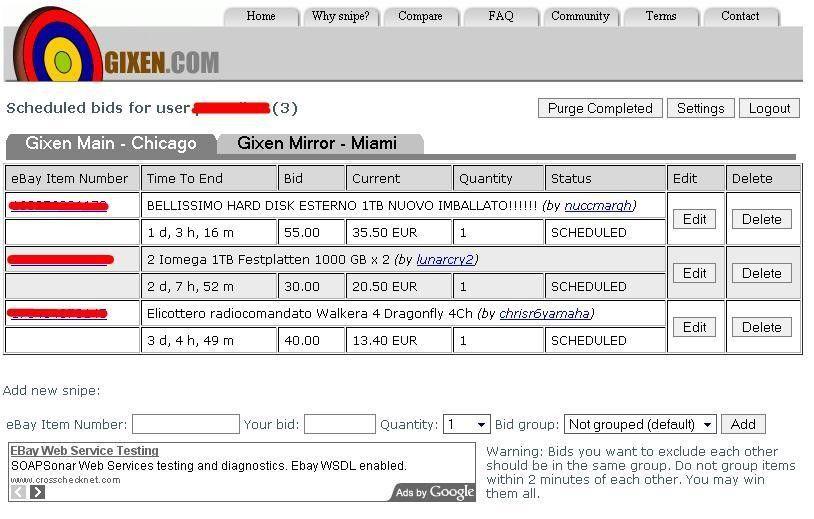This screenshot has width=814, height=519.
Task: Click the Time To End column header
Action: (209, 179)
